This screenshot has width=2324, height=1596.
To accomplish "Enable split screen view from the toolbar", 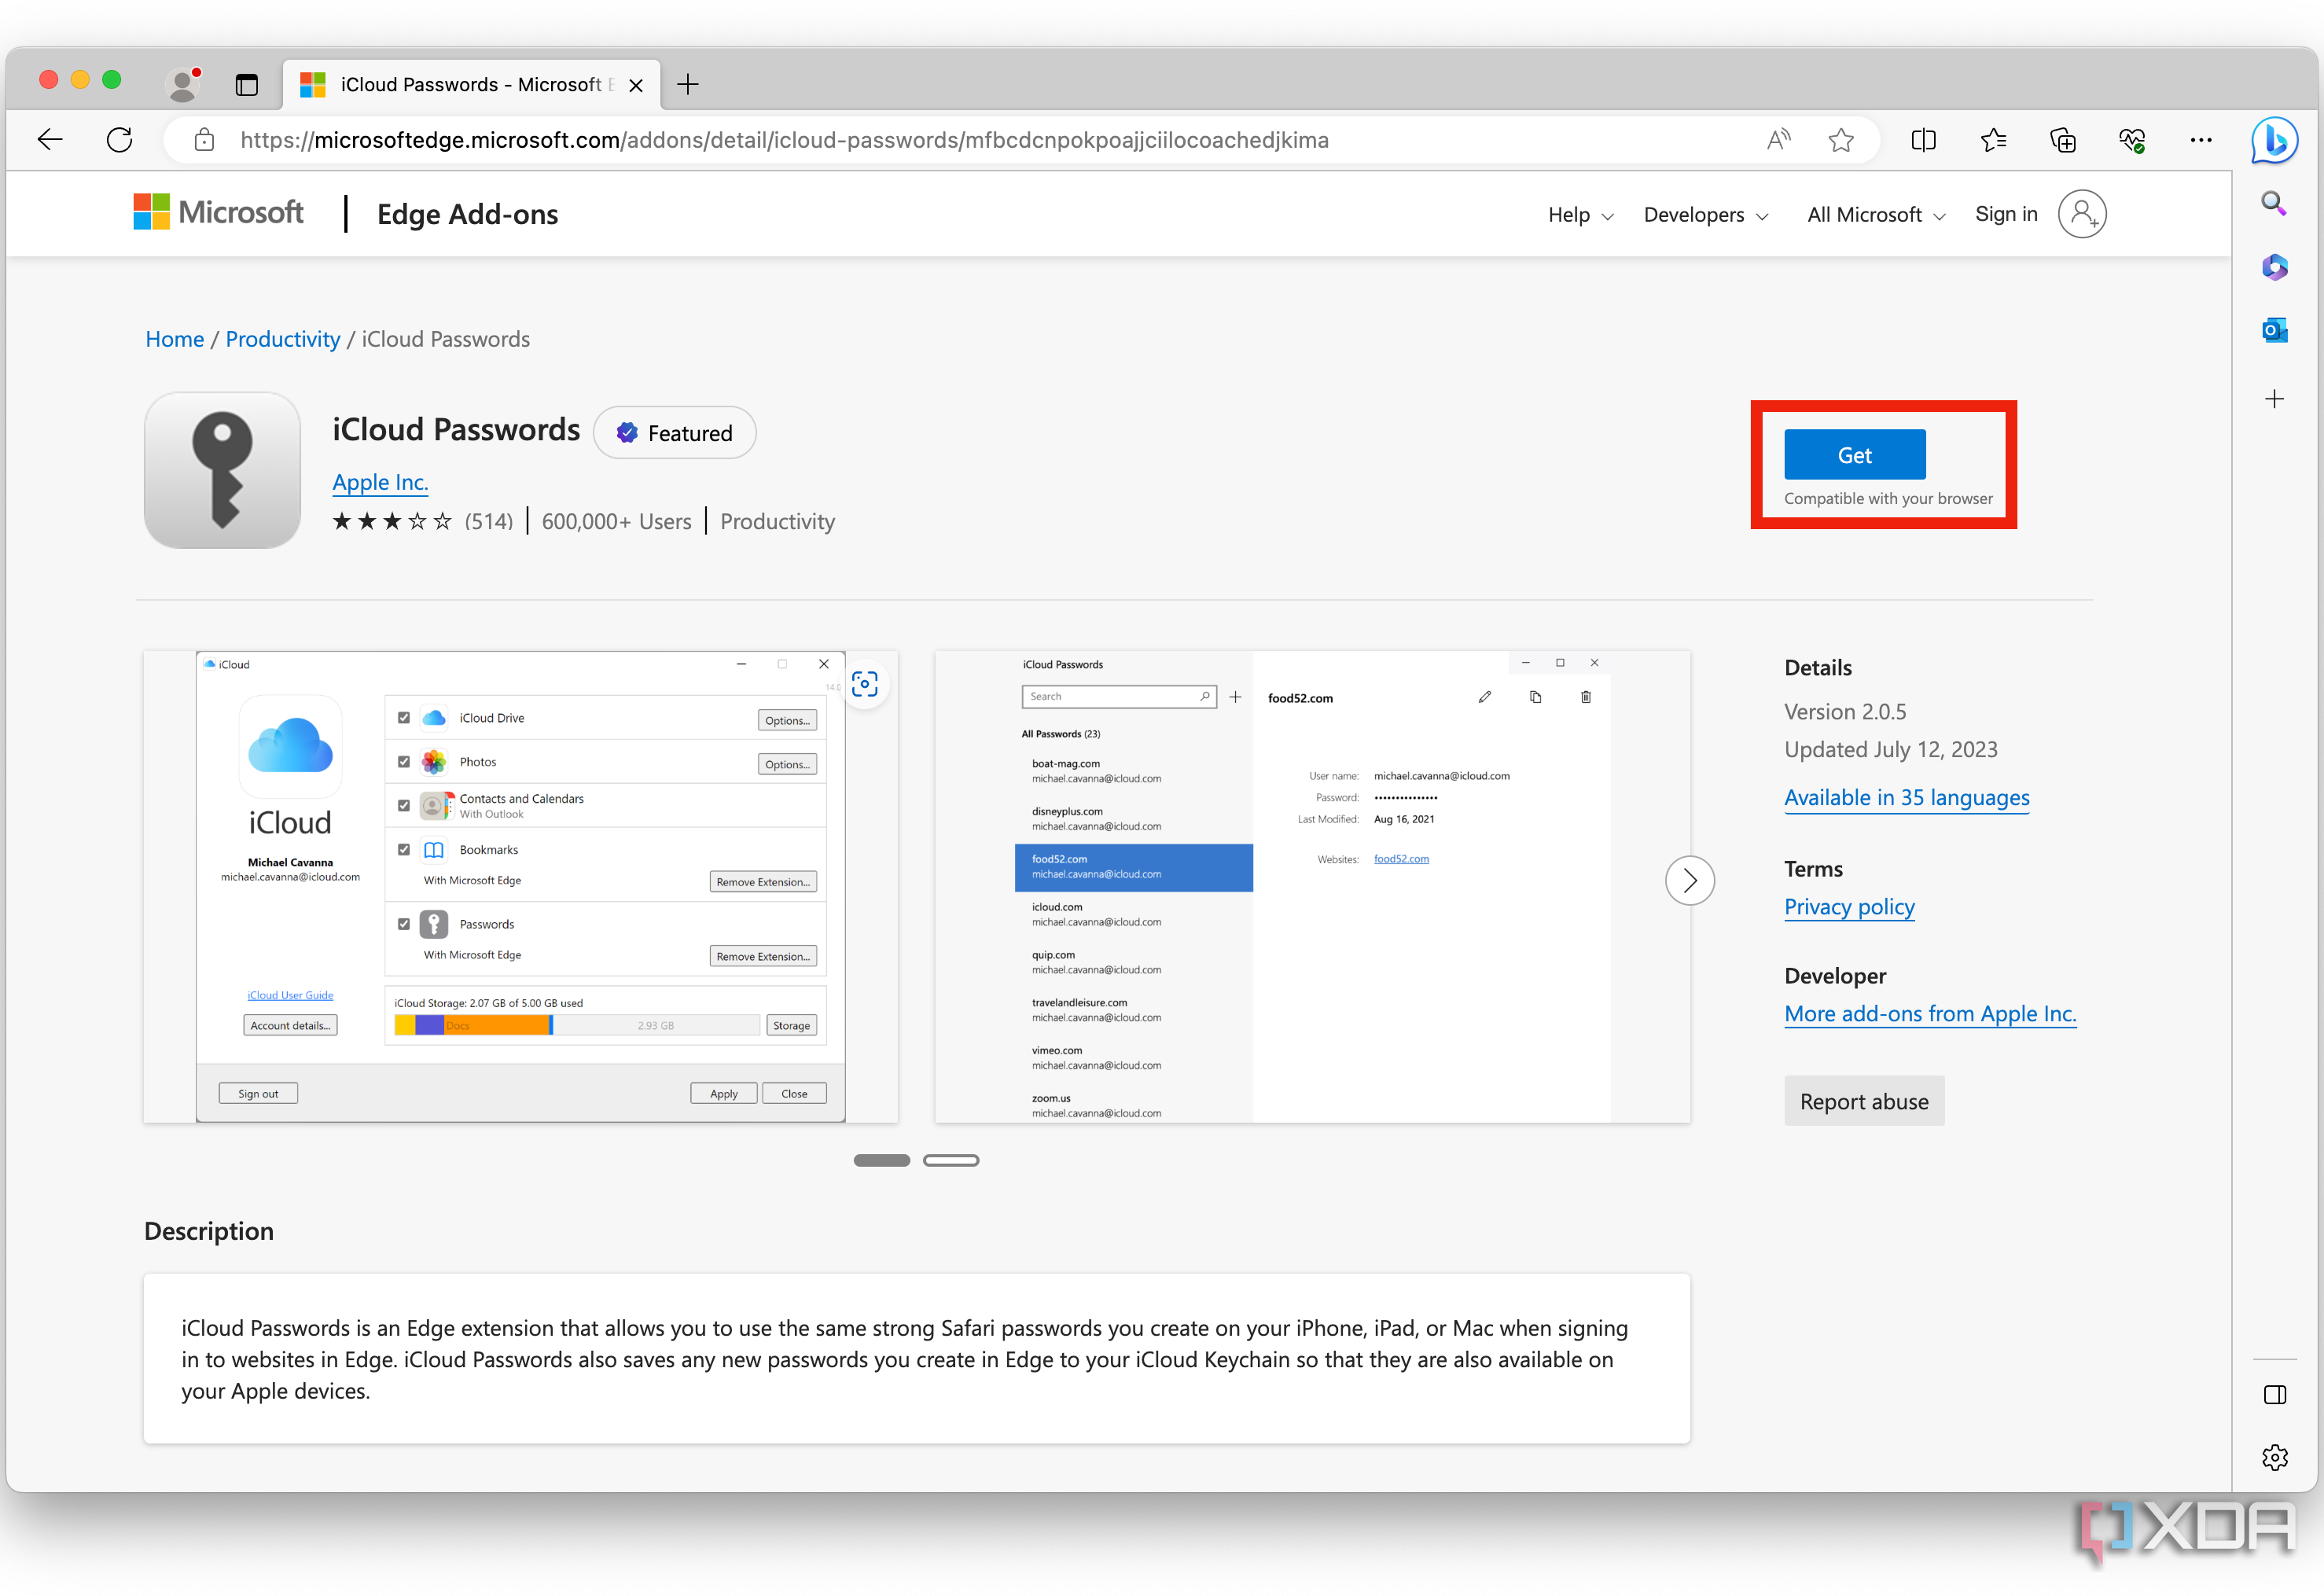I will pos(1923,140).
